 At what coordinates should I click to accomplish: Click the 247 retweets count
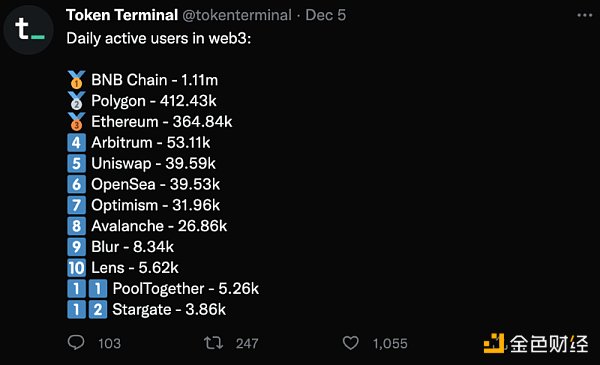click(247, 344)
